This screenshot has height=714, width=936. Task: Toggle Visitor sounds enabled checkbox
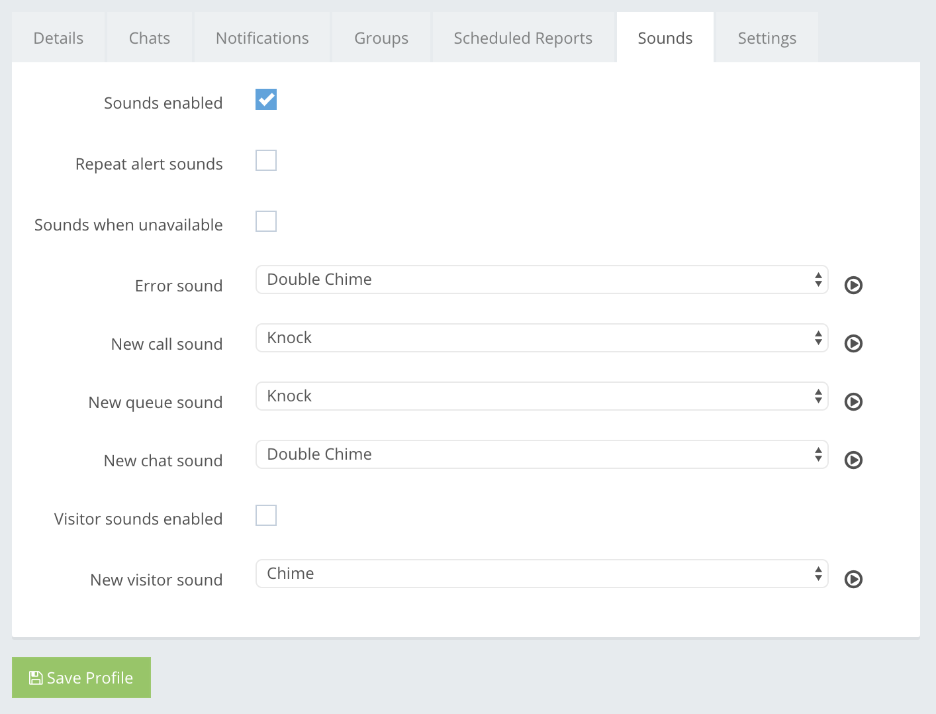point(266,516)
